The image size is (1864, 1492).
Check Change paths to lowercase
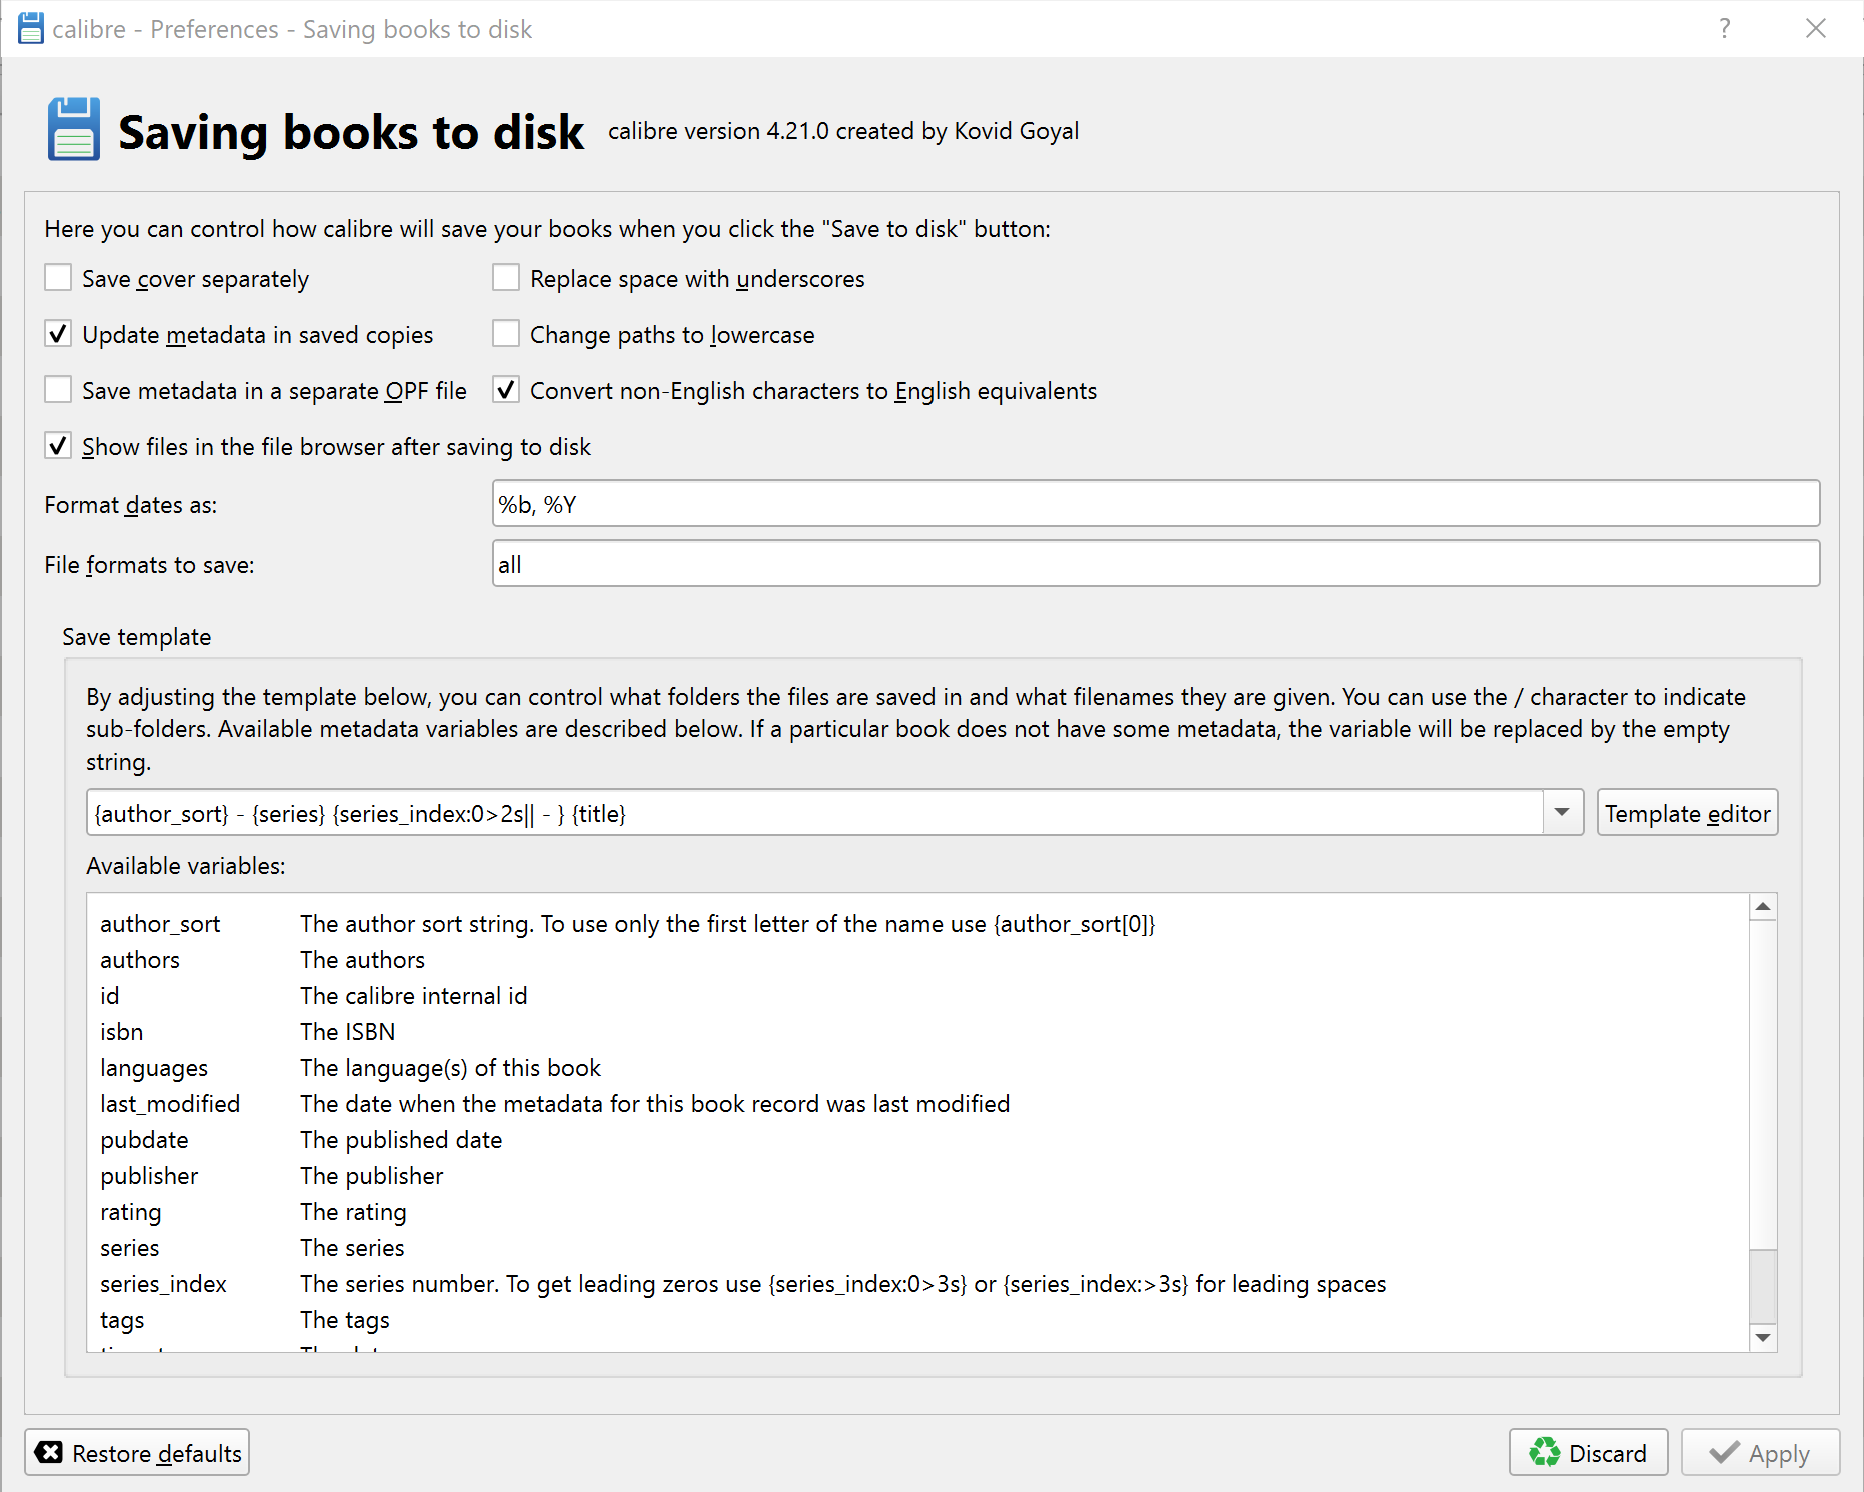coord(506,334)
